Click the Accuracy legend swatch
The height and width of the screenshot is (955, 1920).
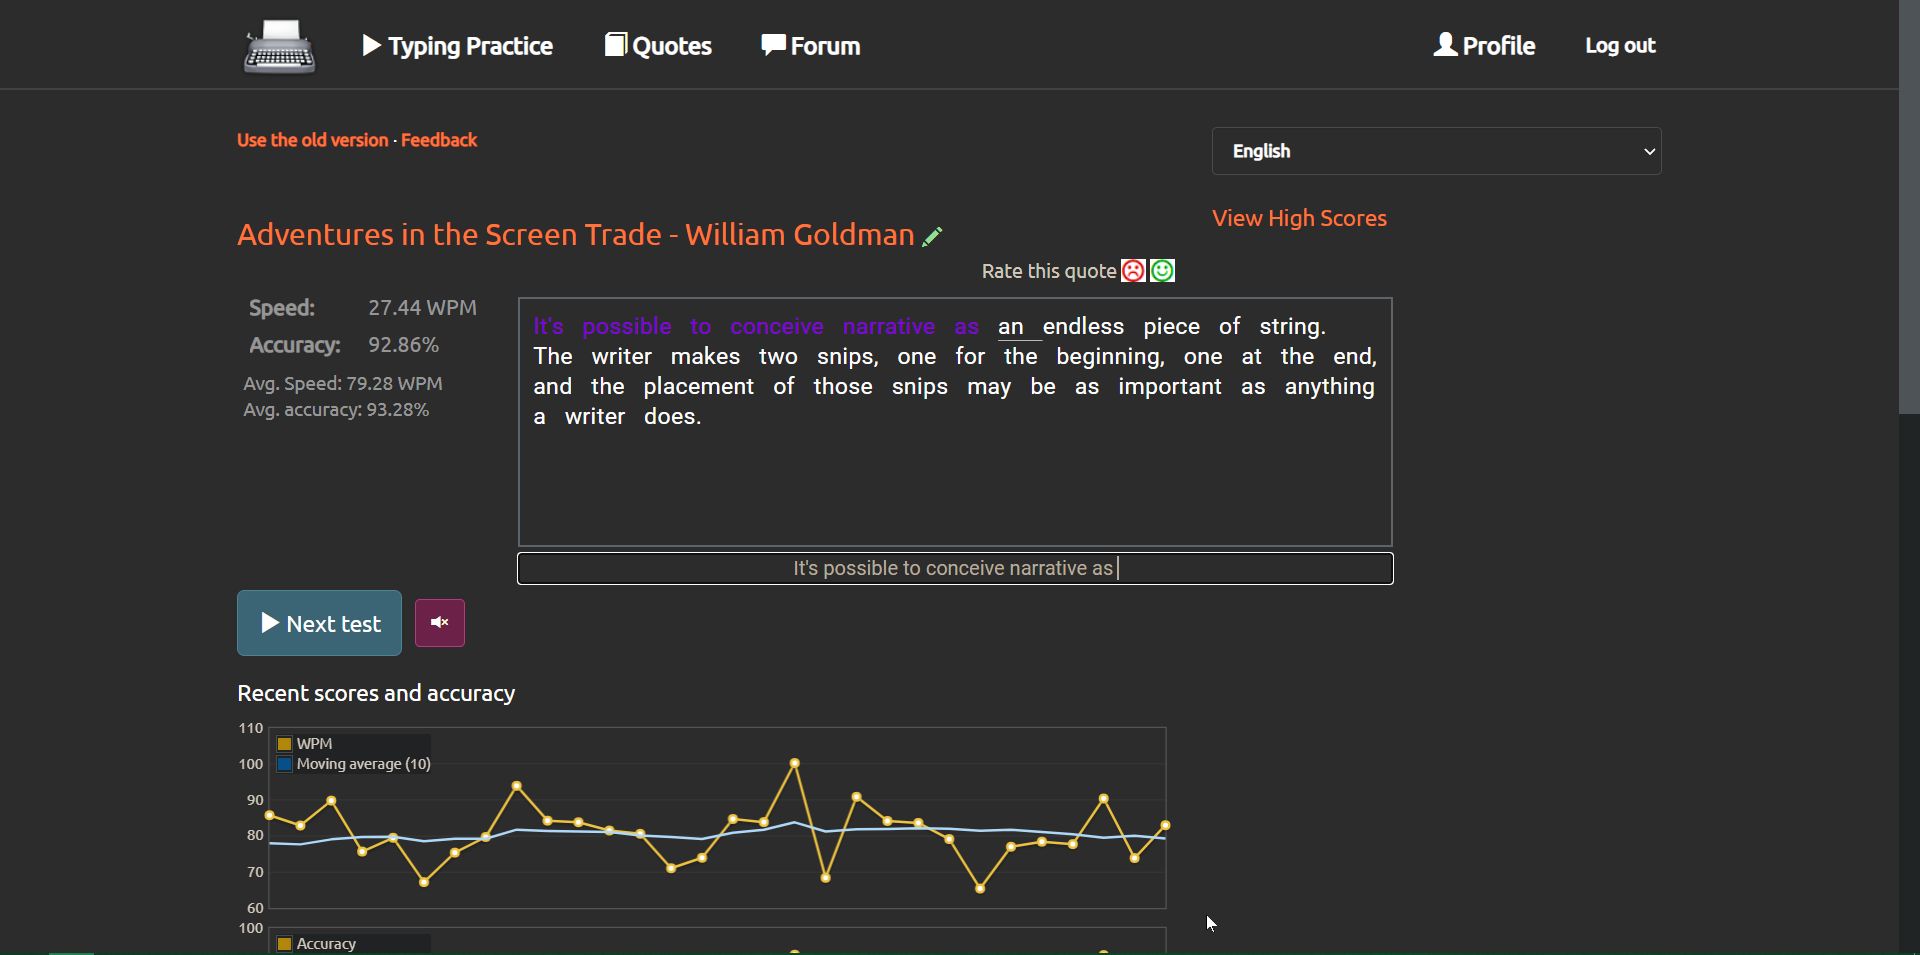(284, 944)
